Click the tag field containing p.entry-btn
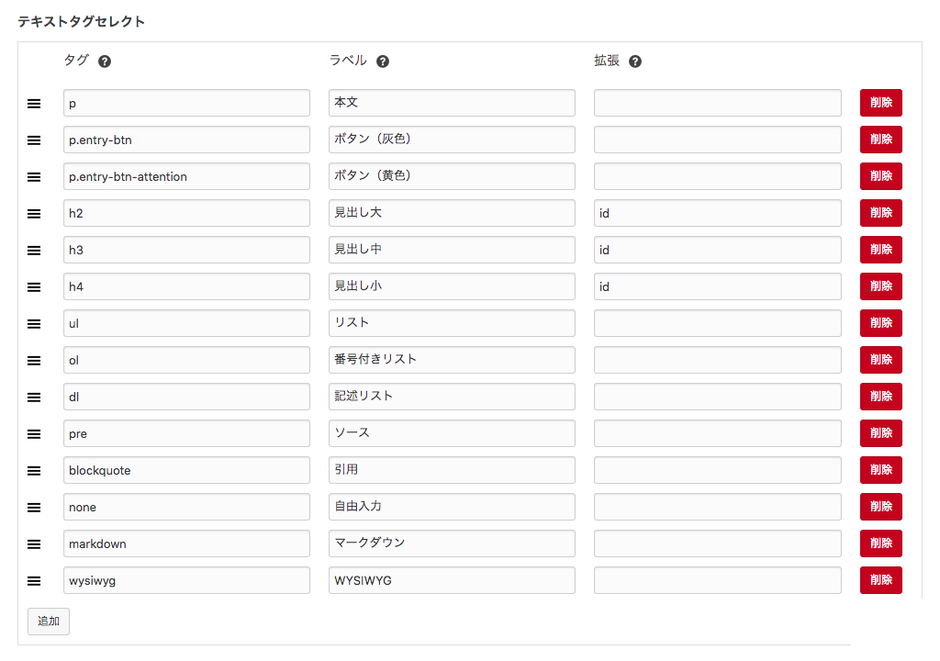 click(x=186, y=140)
